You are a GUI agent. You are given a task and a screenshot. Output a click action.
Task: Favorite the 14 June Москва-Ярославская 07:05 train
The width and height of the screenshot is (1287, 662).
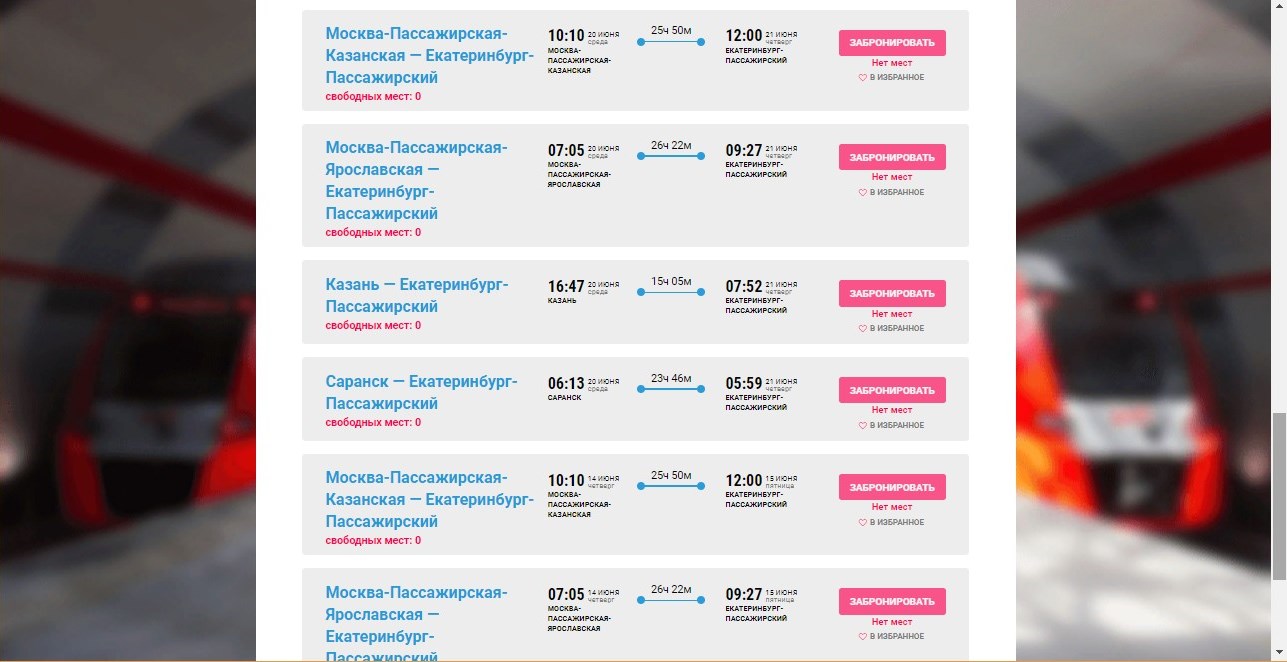[863, 637]
